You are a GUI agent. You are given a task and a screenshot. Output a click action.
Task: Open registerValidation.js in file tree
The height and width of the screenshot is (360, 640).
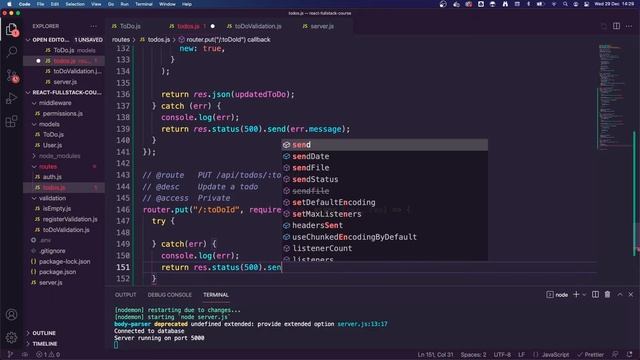click(x=70, y=219)
